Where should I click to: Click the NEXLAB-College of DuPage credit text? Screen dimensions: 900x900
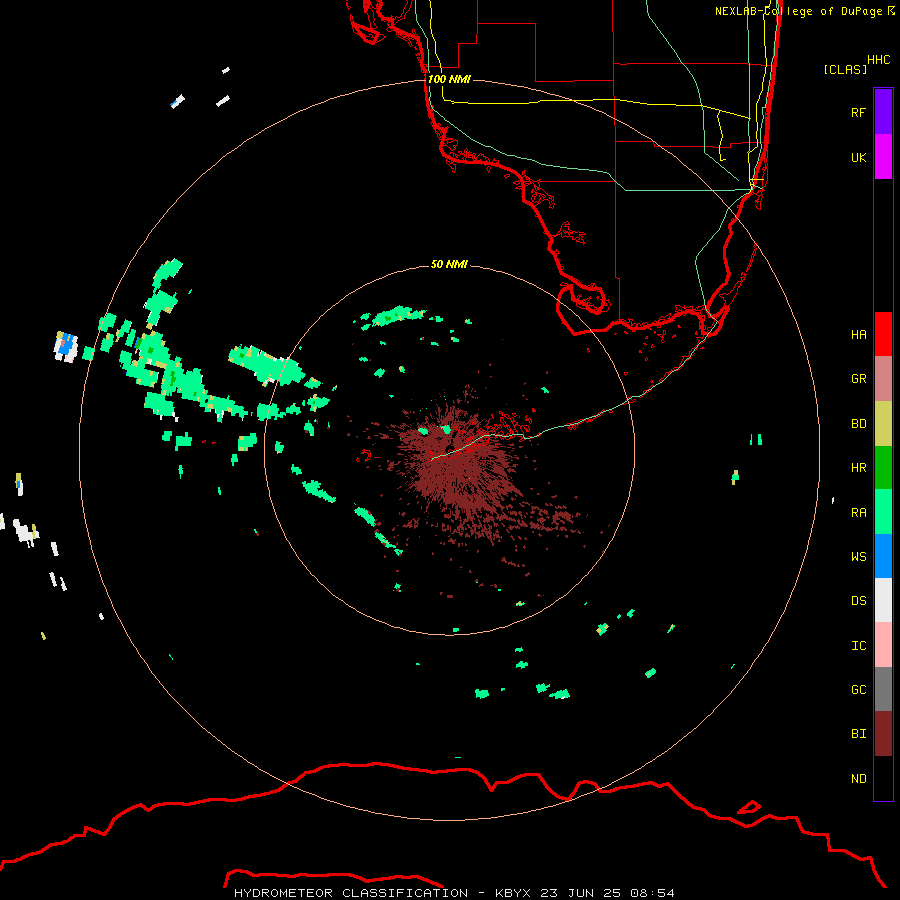point(804,11)
